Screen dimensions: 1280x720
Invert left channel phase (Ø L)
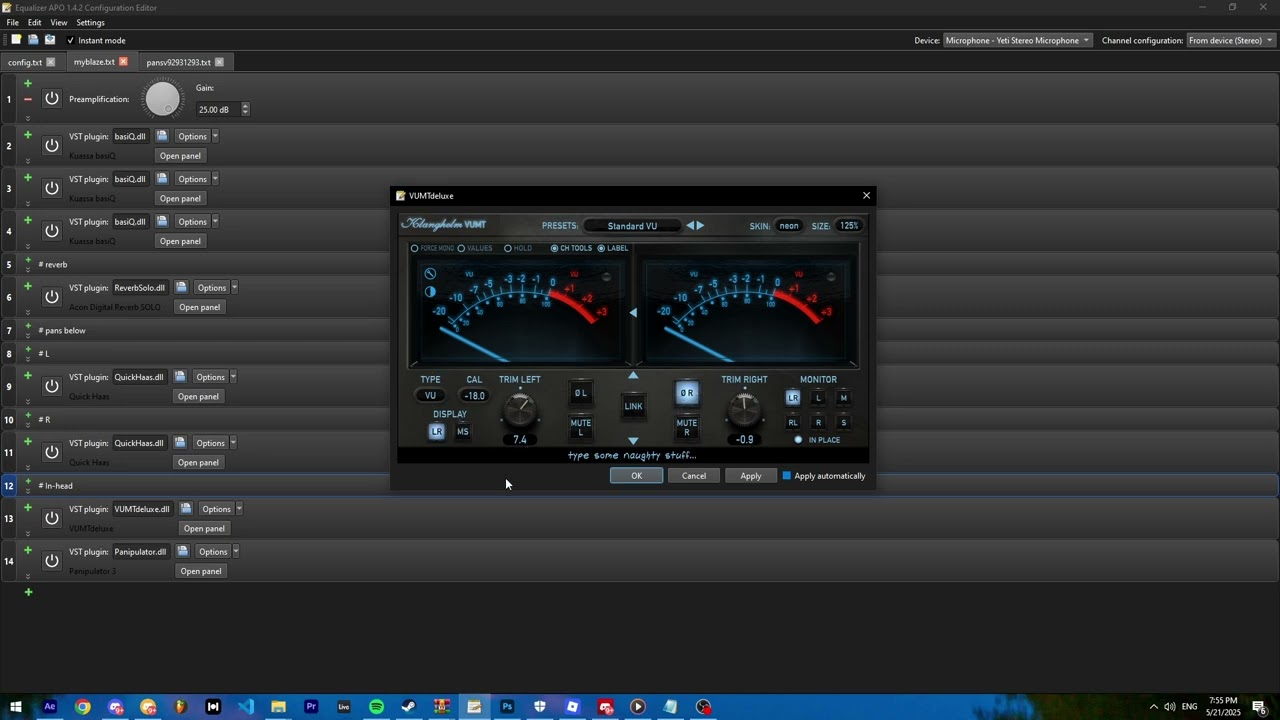pos(580,393)
